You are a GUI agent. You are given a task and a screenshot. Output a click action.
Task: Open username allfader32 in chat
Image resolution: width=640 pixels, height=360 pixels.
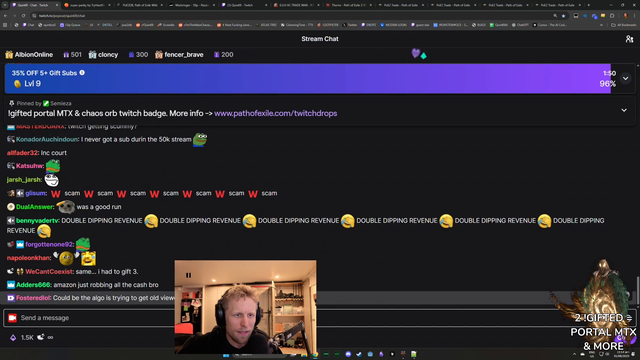click(x=22, y=153)
